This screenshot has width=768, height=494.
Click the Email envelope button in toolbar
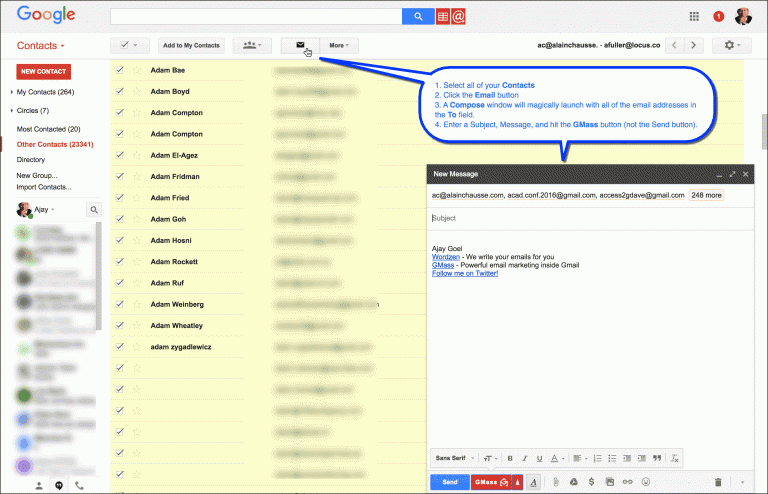[x=299, y=45]
